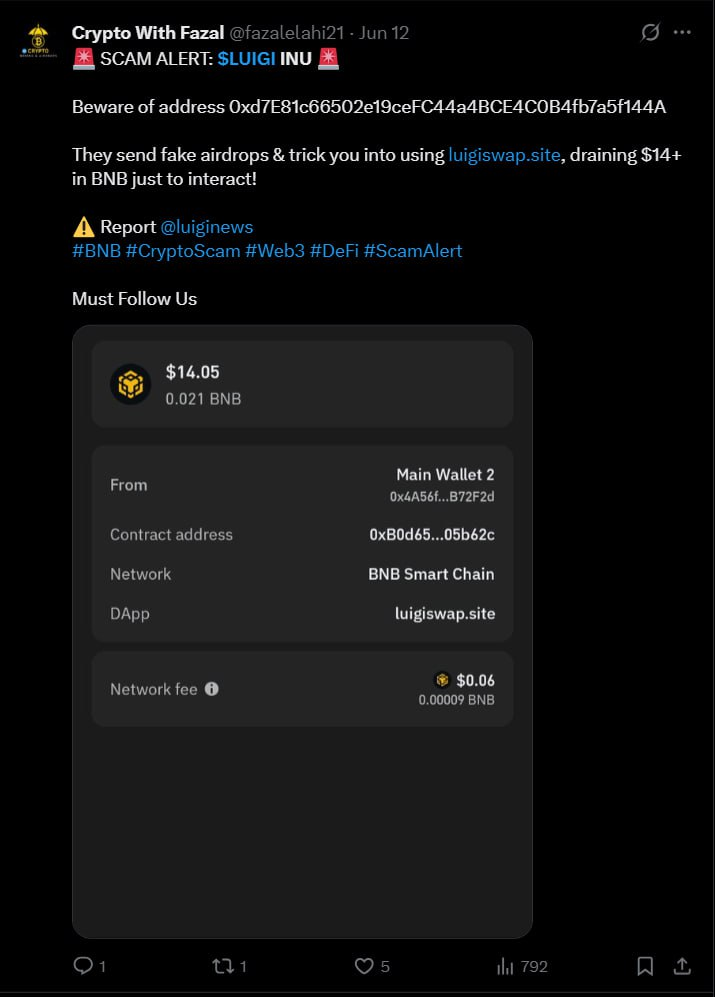Bookmark this scam alert post
Screen dimensions: 715x997
pyautogui.click(x=646, y=966)
